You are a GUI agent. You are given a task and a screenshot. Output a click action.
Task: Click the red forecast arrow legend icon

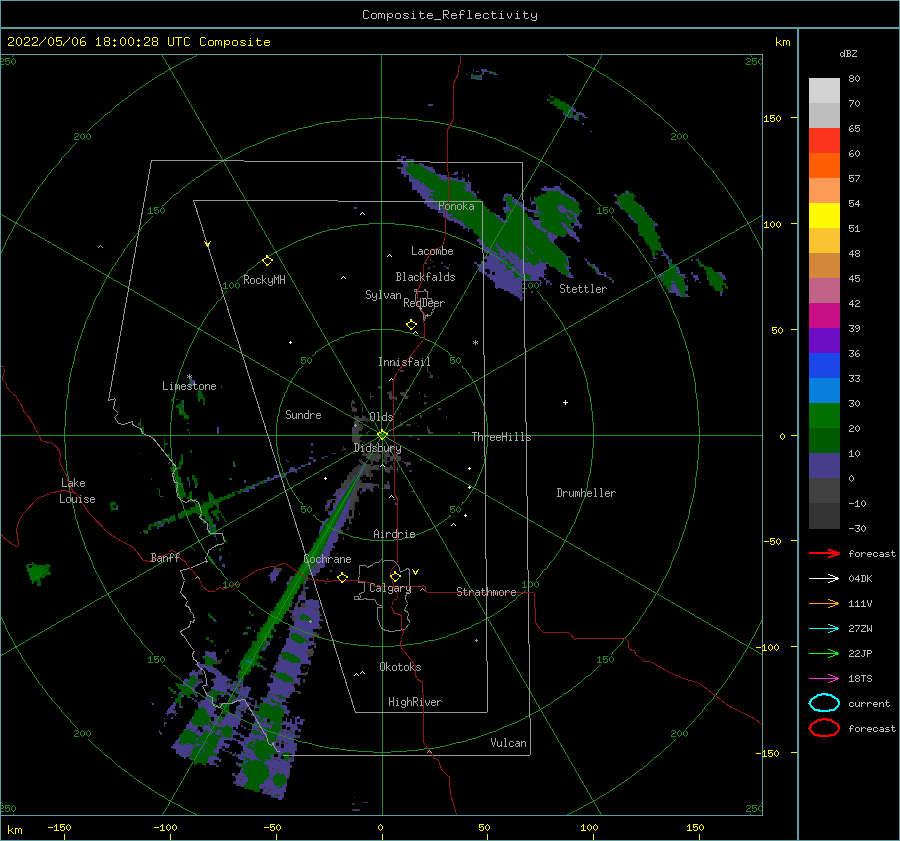[824, 553]
